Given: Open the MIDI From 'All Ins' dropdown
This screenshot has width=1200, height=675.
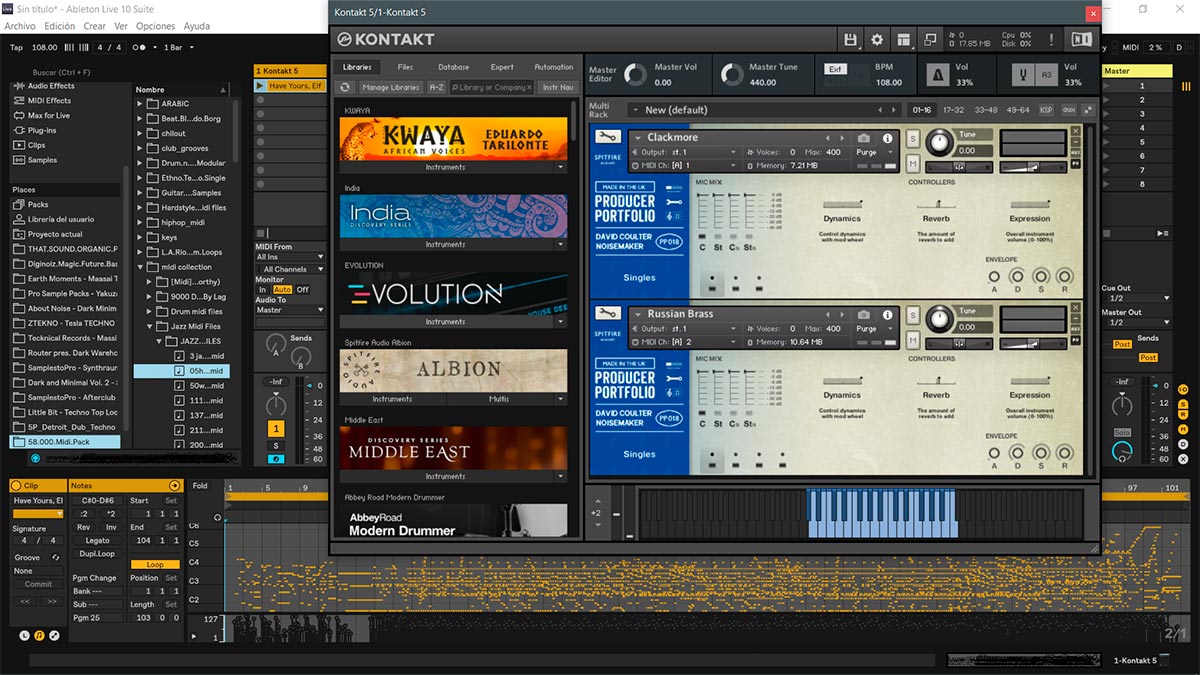Looking at the screenshot, I should (290, 257).
